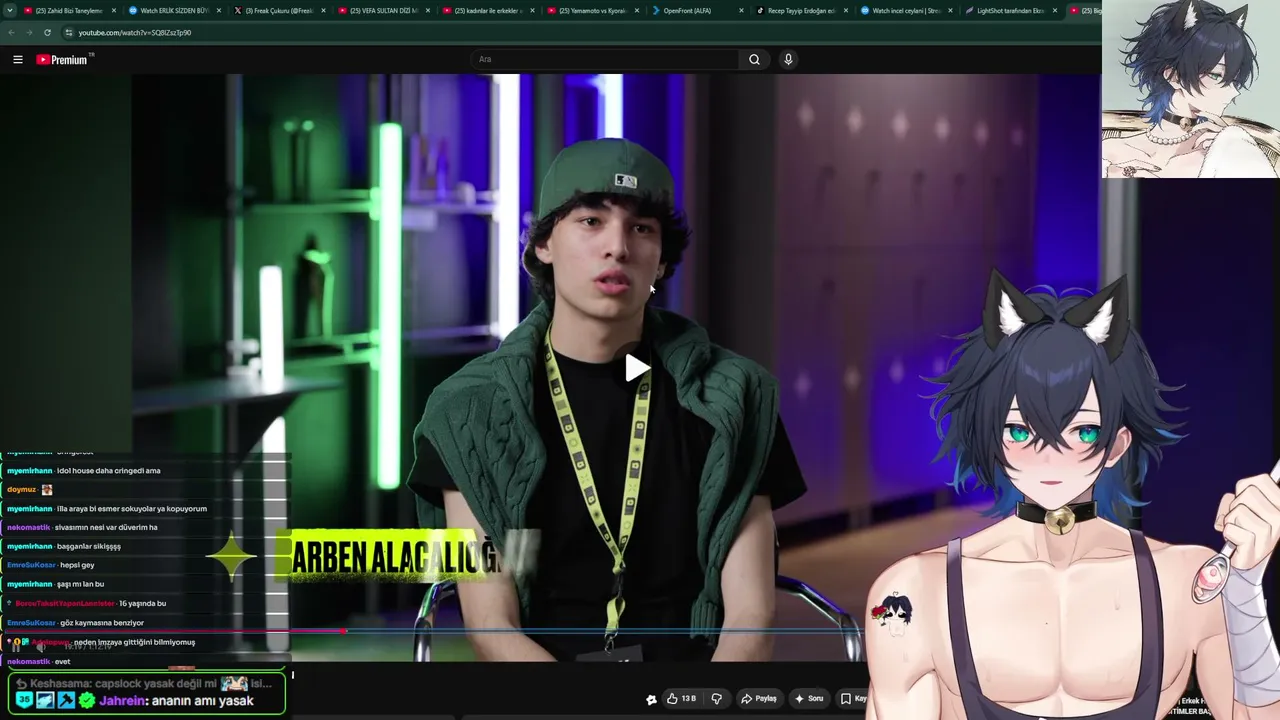The width and height of the screenshot is (1280, 720).
Task: Switch to Freak Çukuru X tab
Action: tap(280, 11)
